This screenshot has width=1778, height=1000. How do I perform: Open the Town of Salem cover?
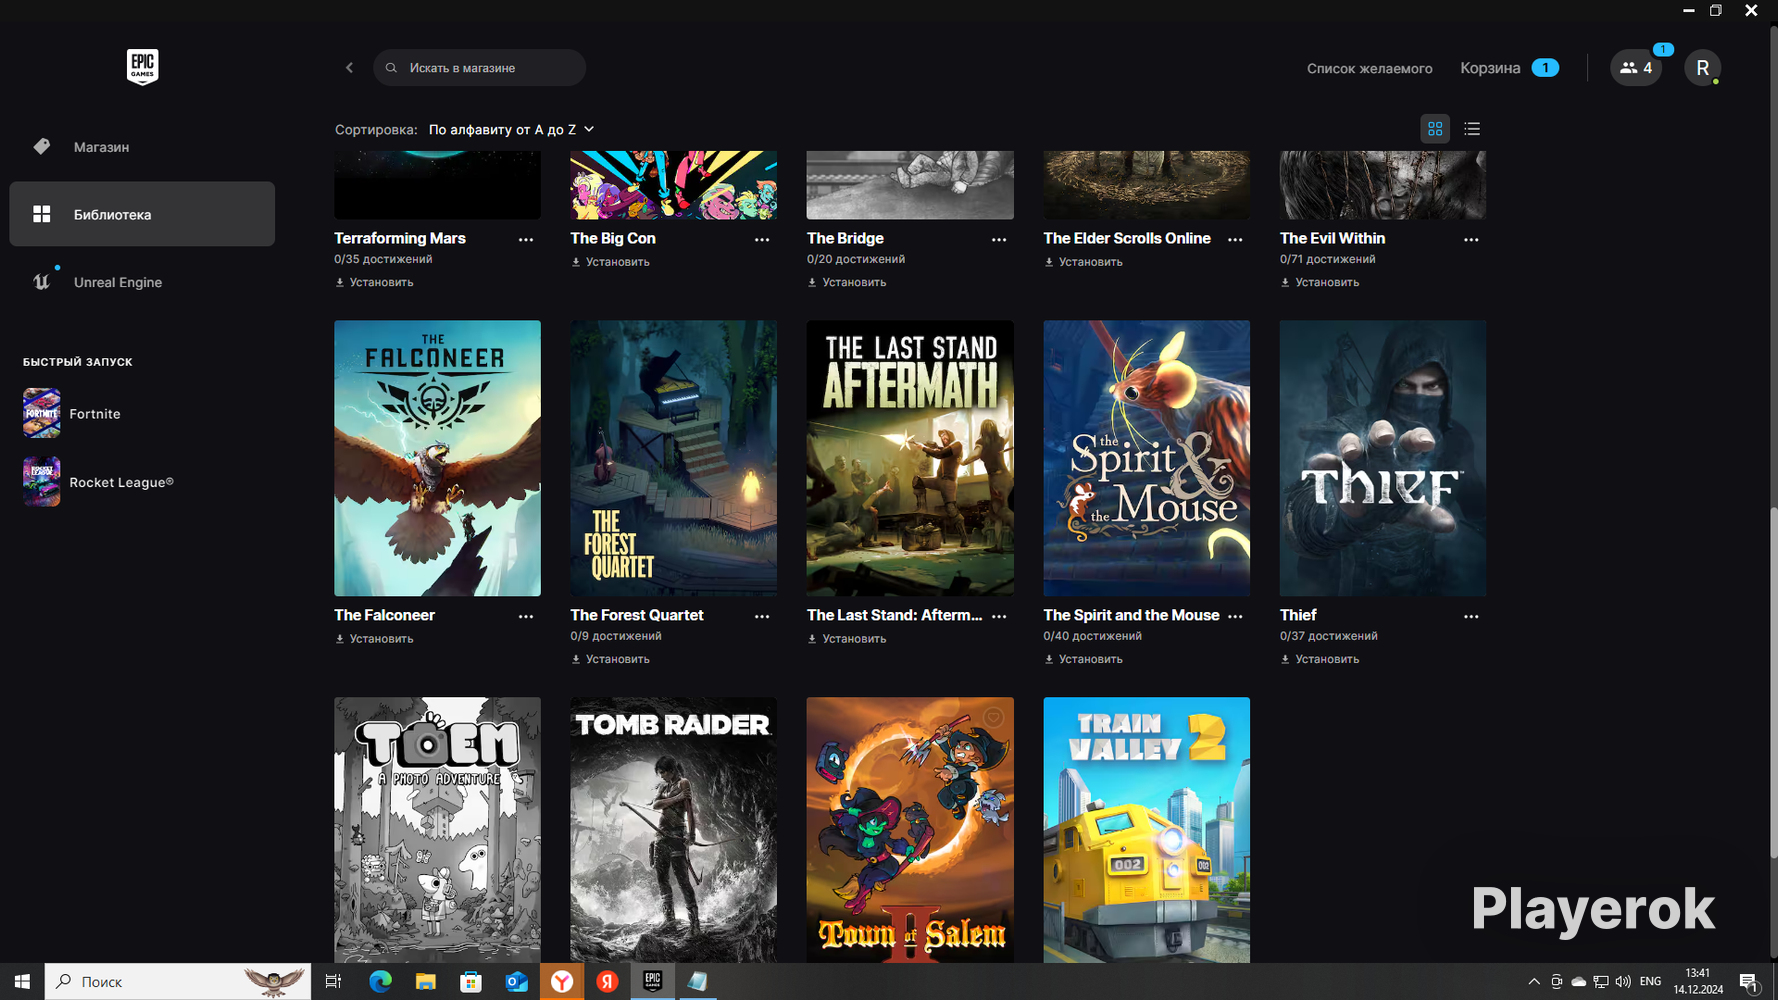point(910,830)
